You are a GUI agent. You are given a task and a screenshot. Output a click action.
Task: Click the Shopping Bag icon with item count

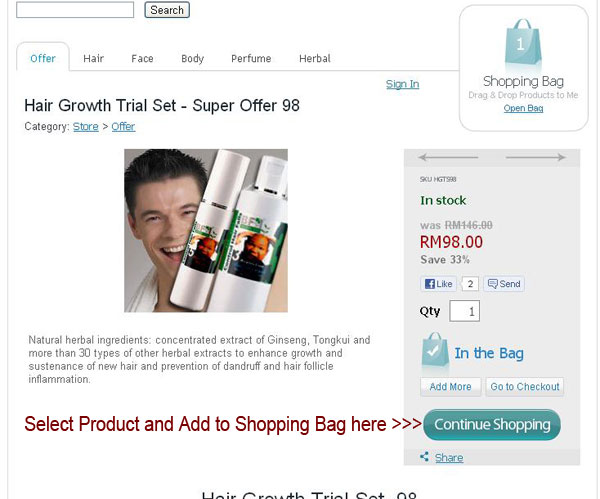point(523,42)
